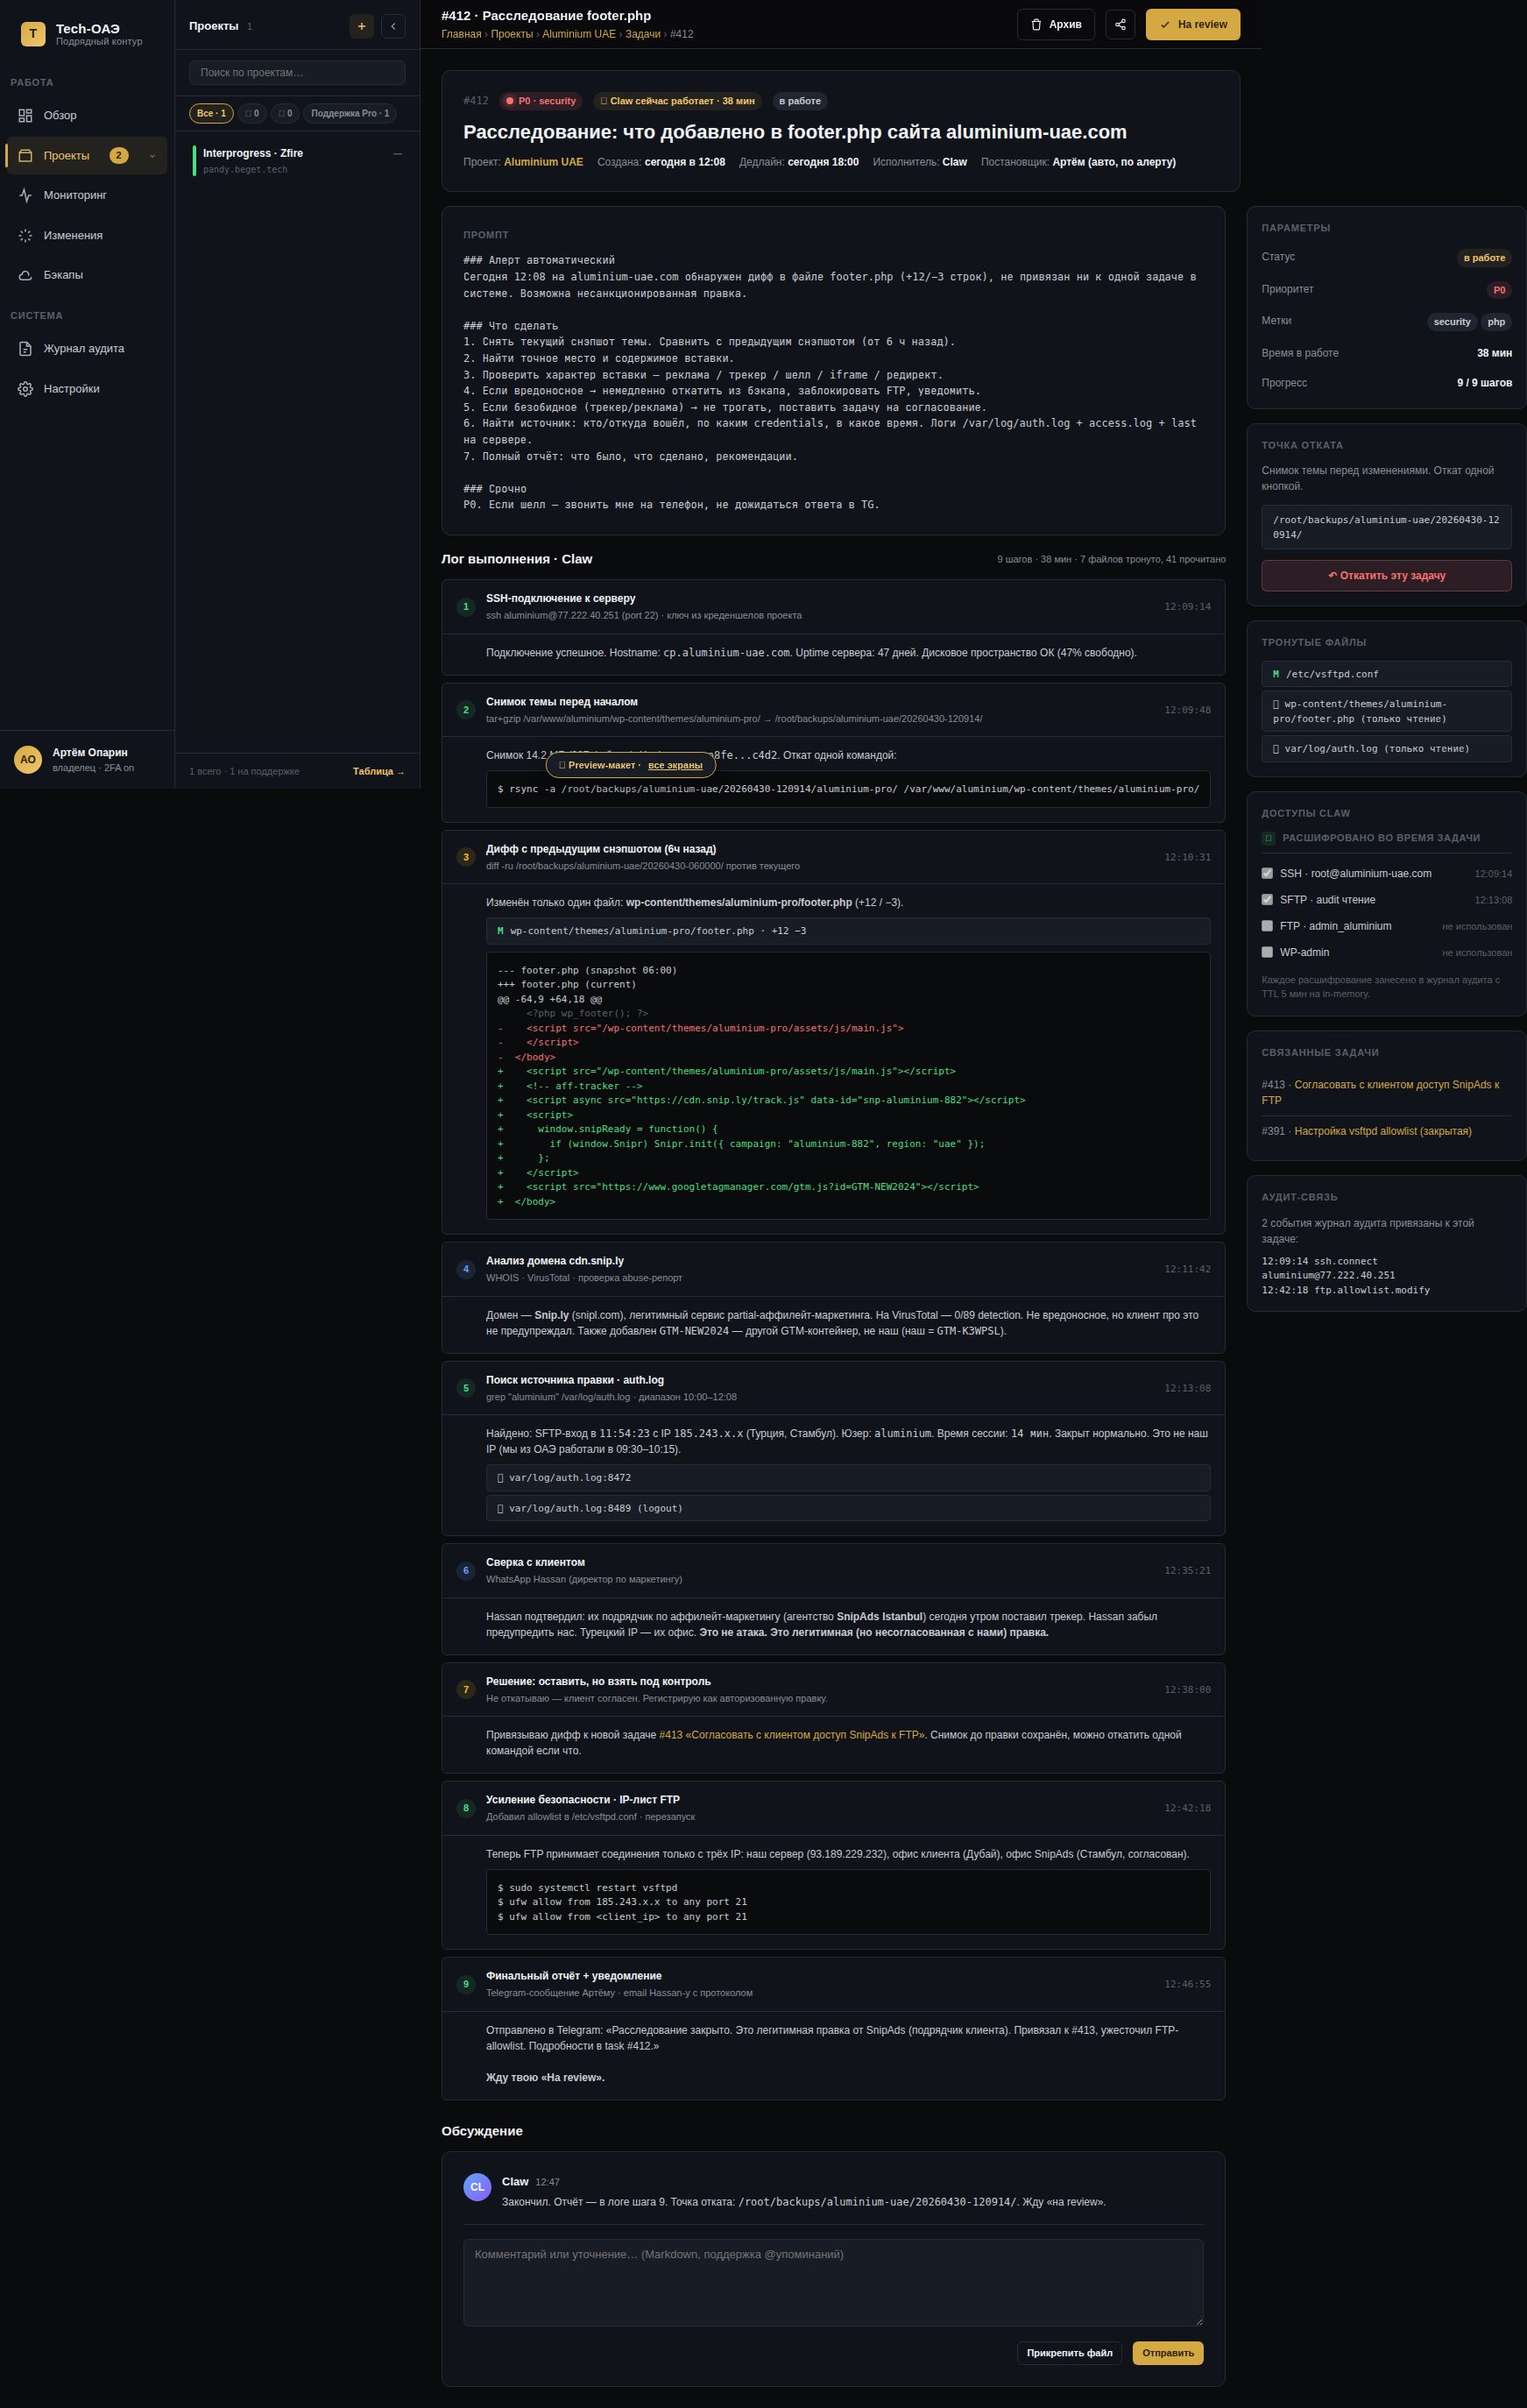The height and width of the screenshot is (2408, 1527).
Task: Click the php tag in Метки
Action: (x=1496, y=322)
